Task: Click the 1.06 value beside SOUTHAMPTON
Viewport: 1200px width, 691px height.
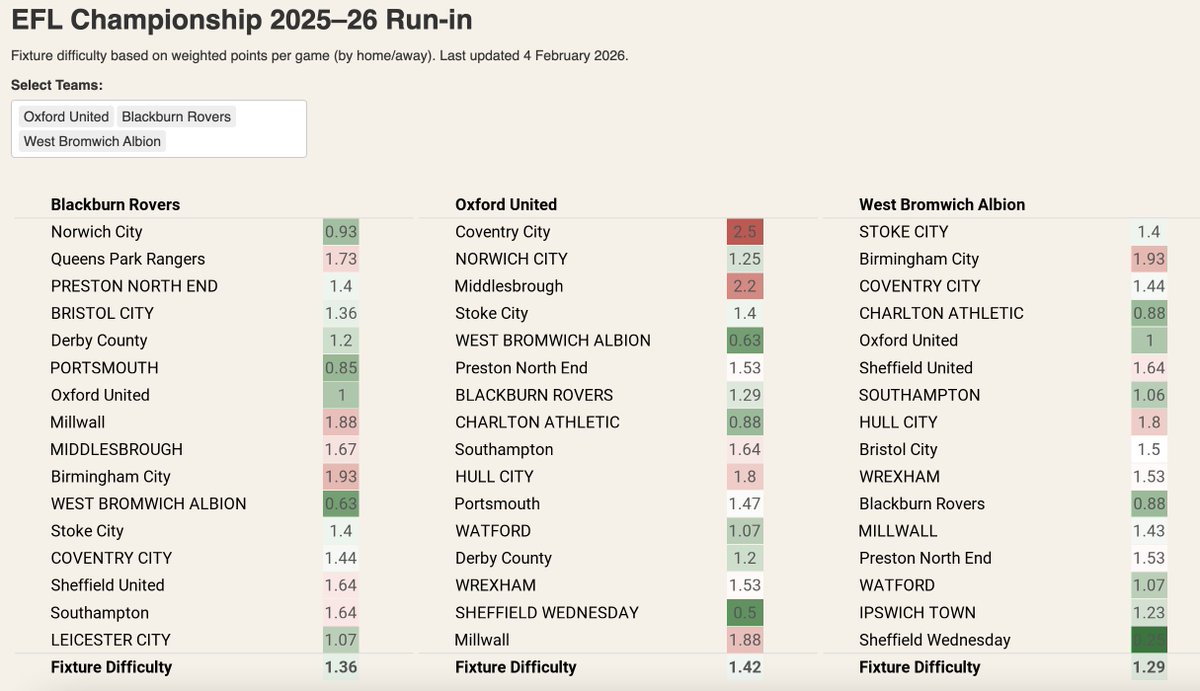Action: [x=1149, y=395]
